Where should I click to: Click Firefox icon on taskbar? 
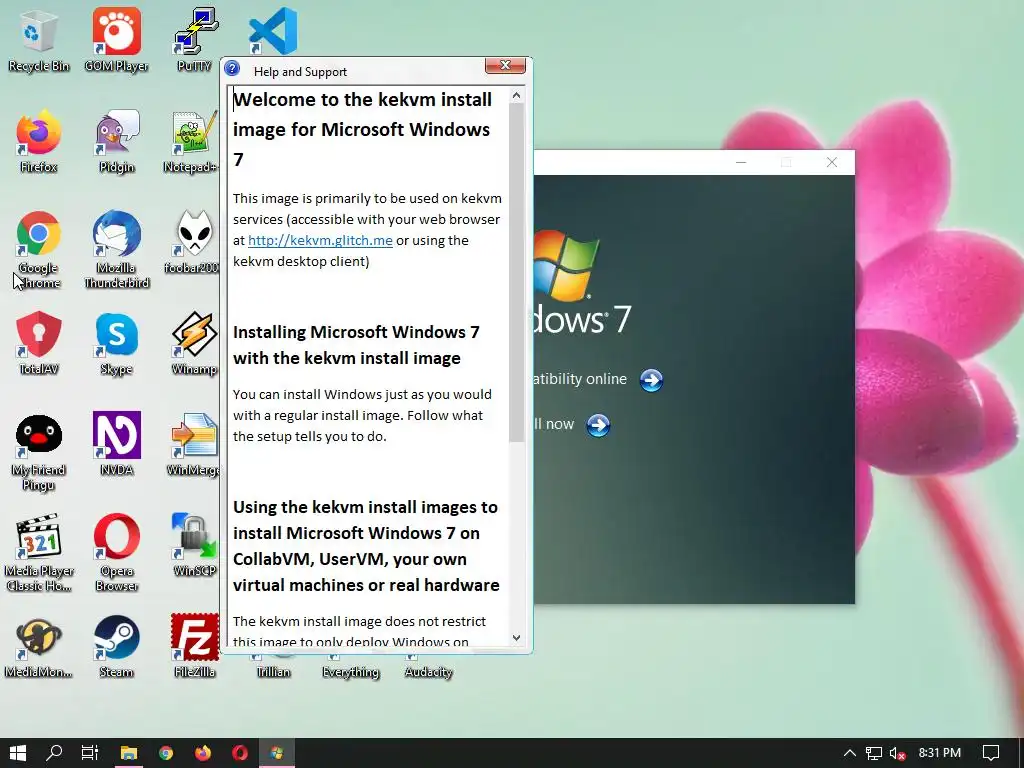point(203,753)
